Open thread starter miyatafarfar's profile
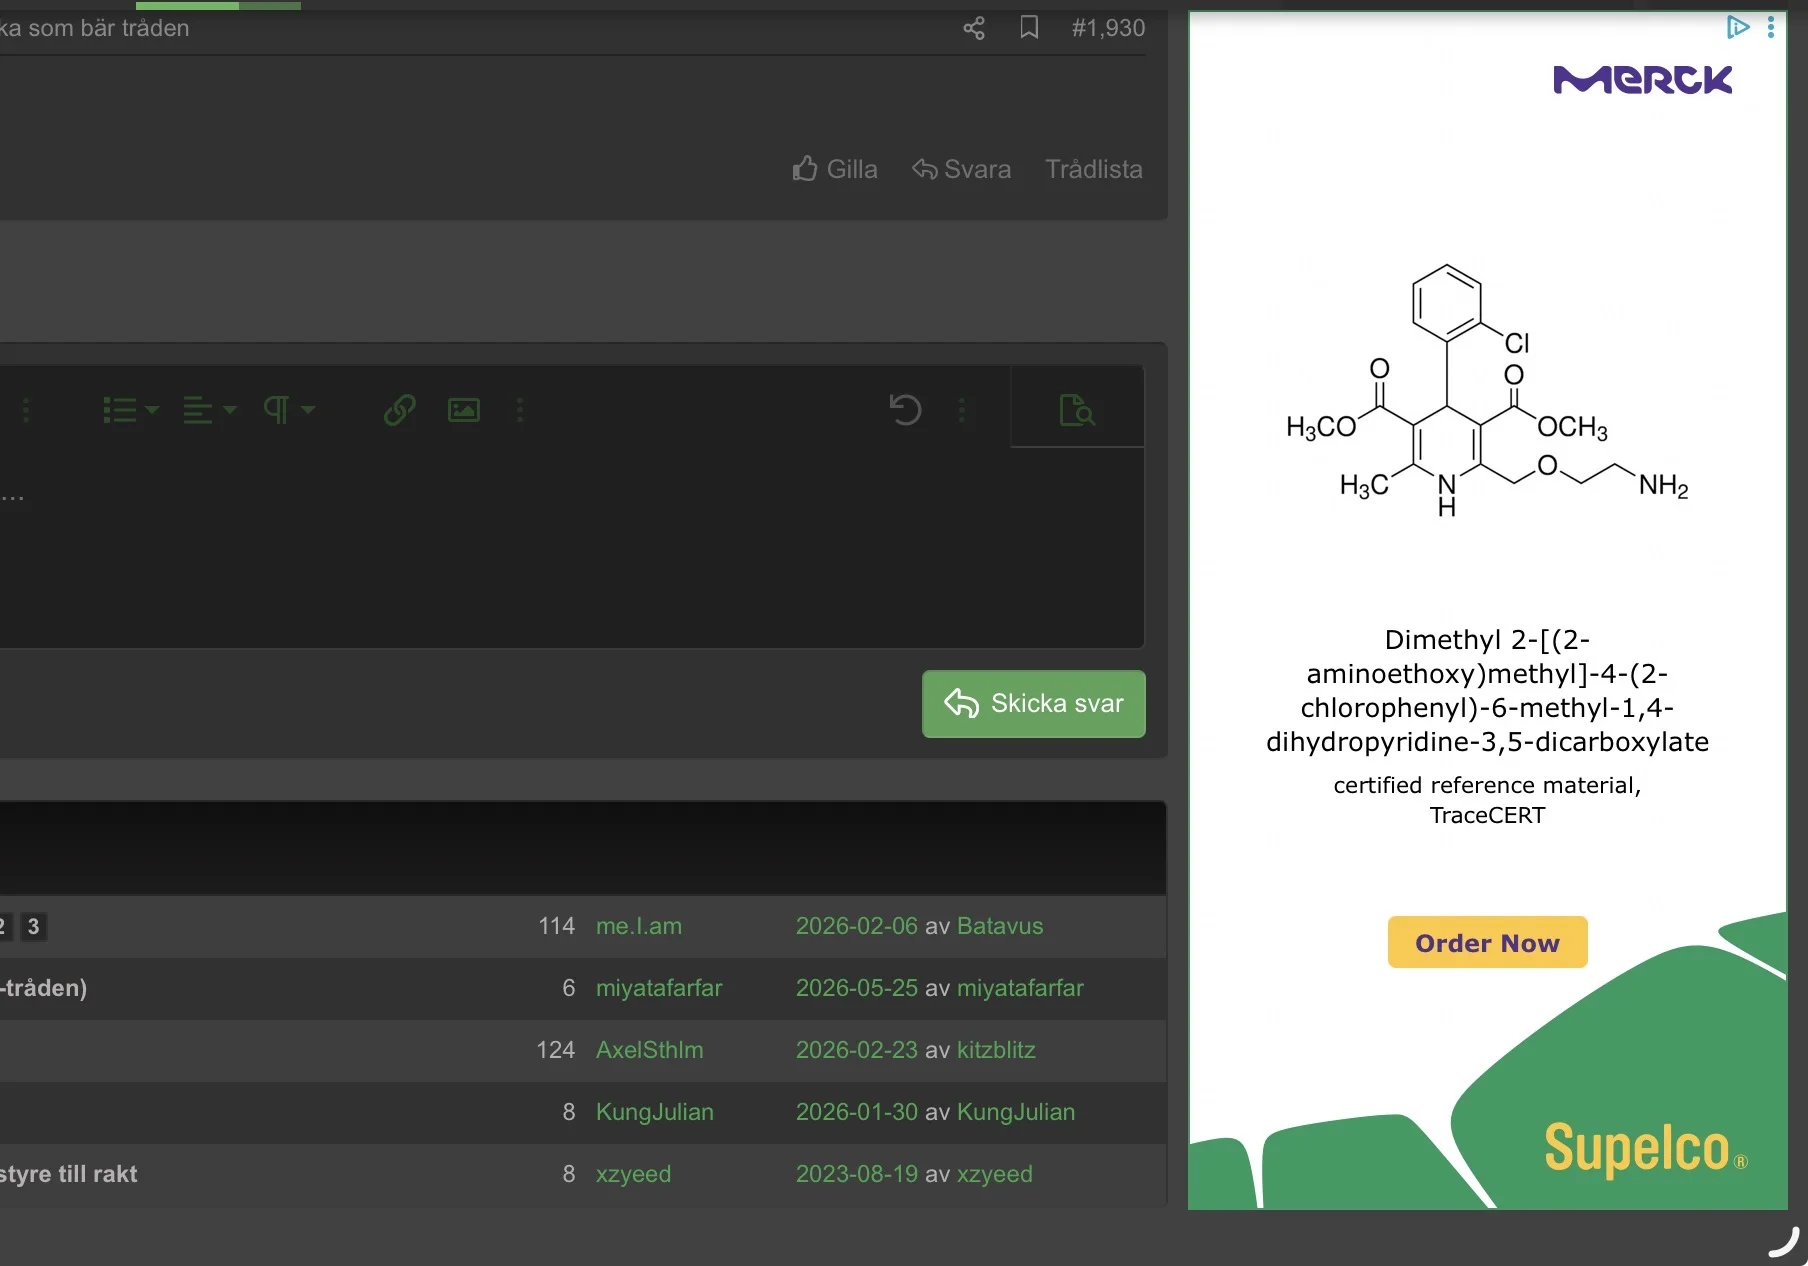 (x=659, y=988)
